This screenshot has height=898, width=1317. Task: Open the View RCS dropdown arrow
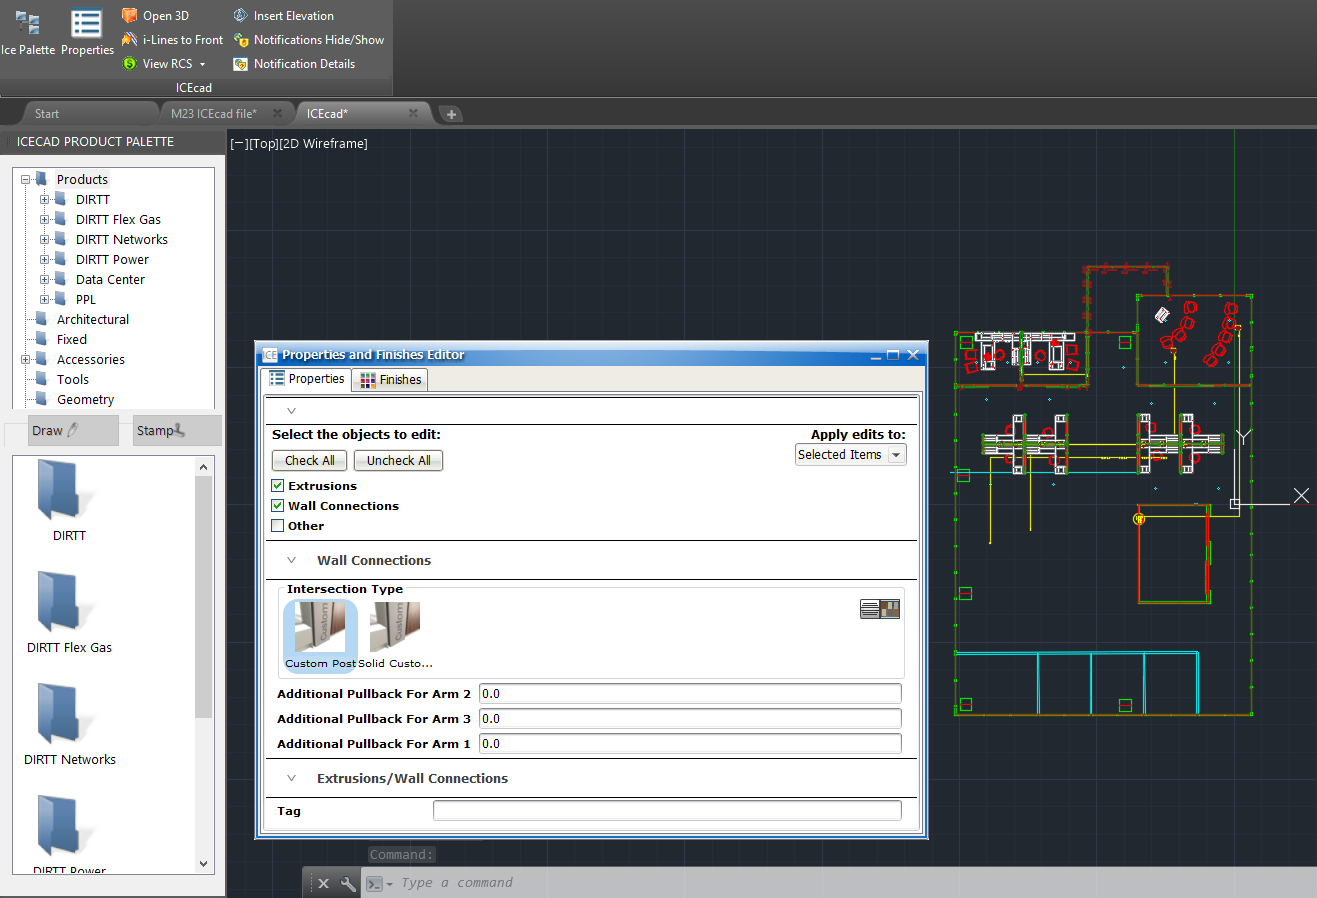(x=202, y=64)
